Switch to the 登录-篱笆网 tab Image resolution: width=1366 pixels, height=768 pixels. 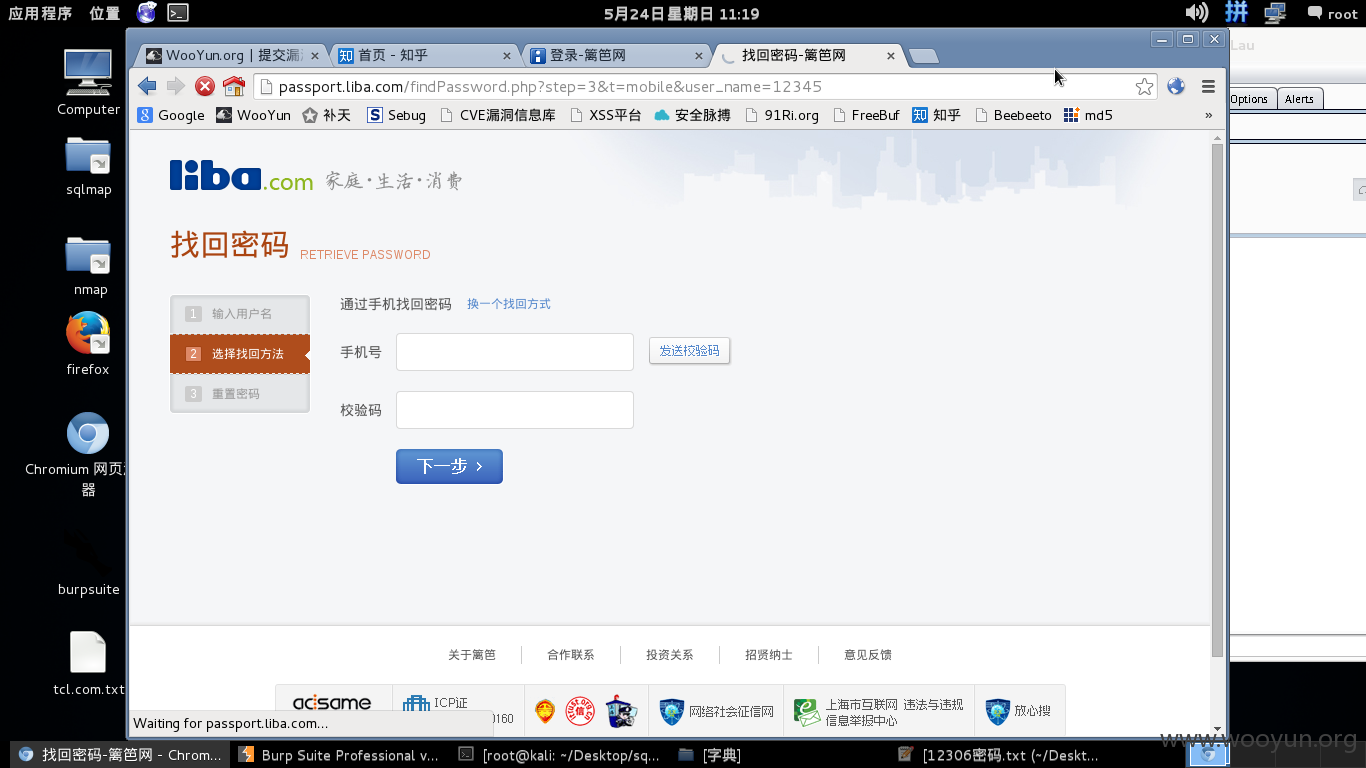[617, 56]
